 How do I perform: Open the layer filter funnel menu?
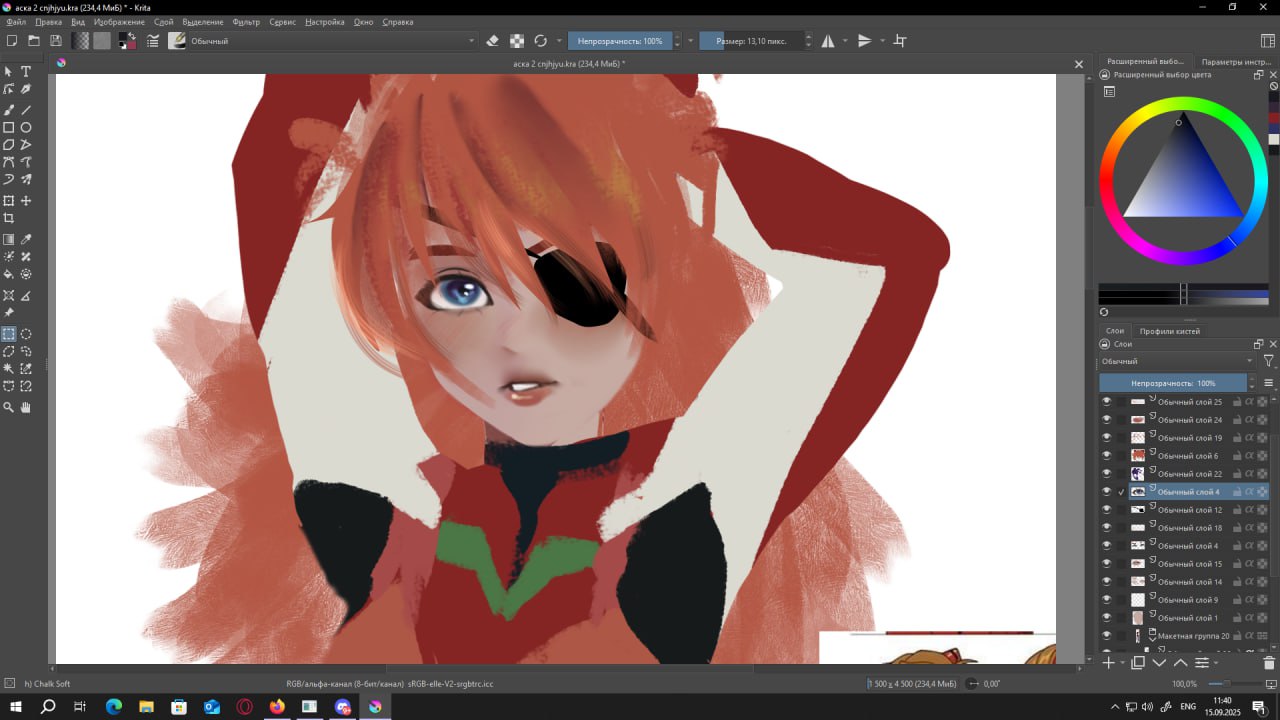[1269, 361]
